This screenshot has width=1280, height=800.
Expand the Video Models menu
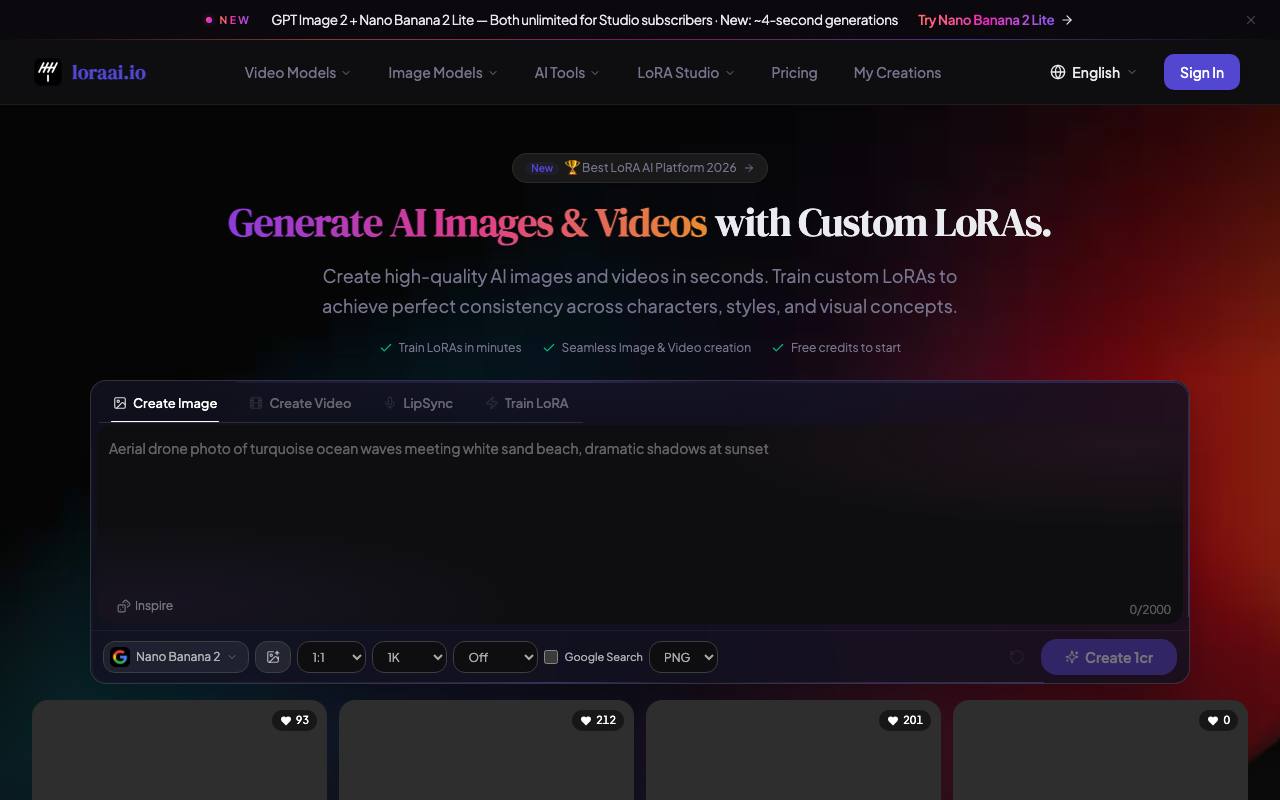click(298, 73)
